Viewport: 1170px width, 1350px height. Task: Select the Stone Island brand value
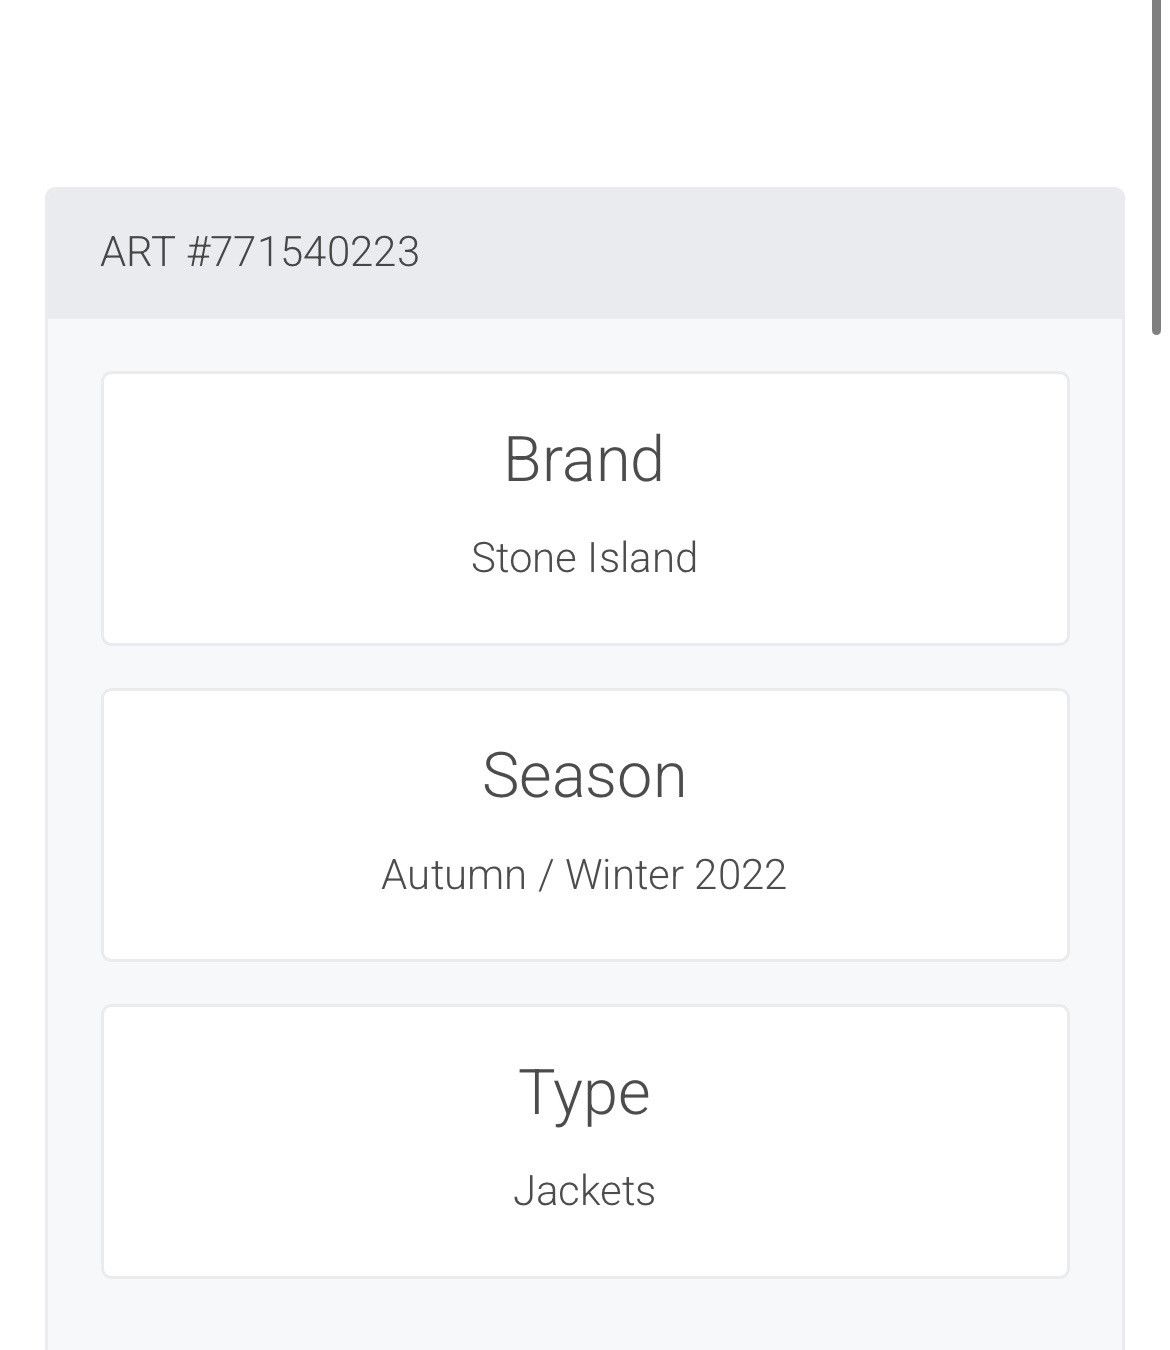click(x=584, y=558)
